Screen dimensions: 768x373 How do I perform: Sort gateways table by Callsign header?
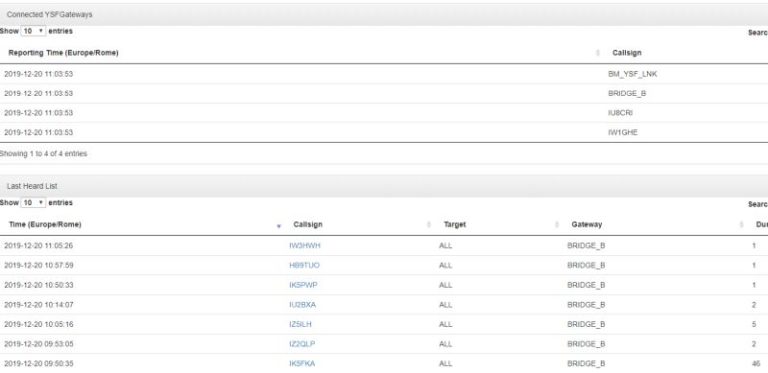[x=626, y=53]
